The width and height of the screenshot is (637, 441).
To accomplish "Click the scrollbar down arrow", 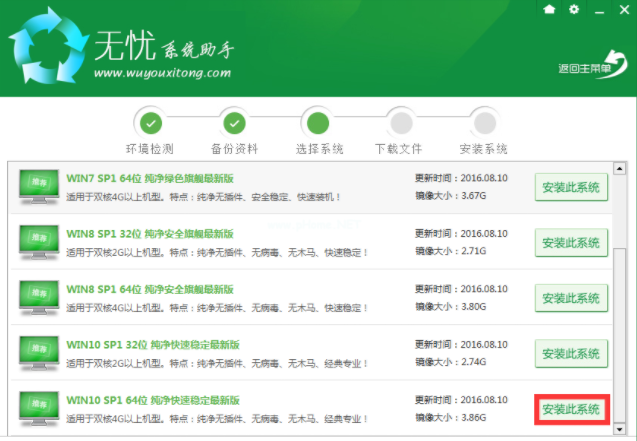I will pos(619,429).
